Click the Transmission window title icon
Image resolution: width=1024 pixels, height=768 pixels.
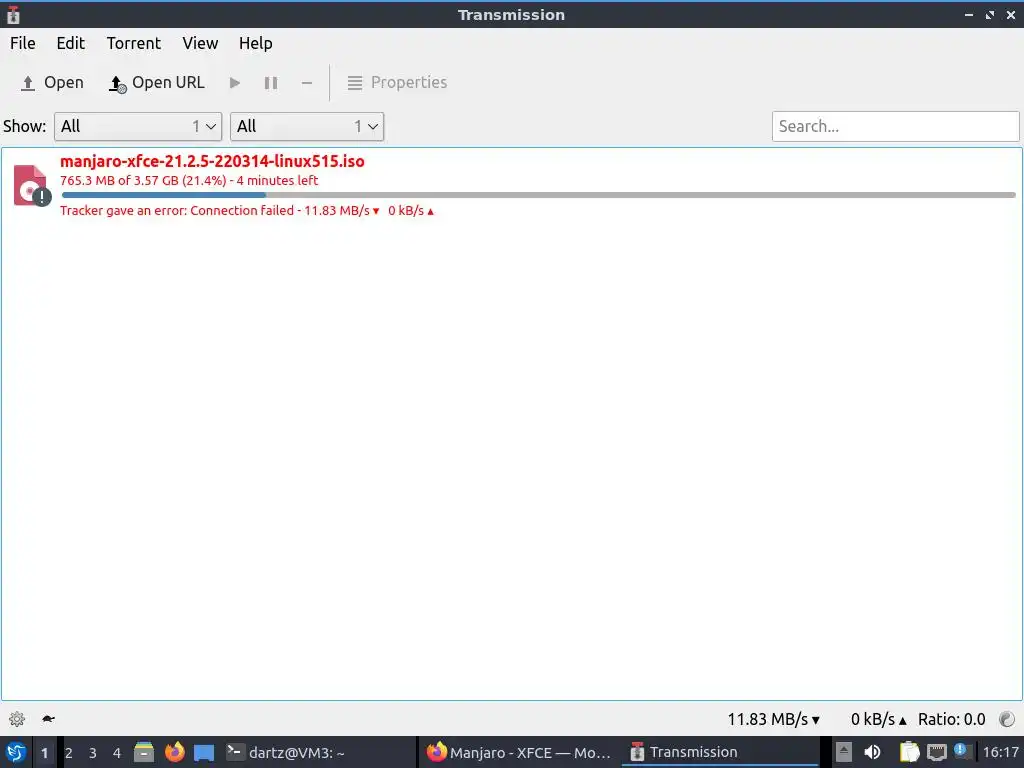click(13, 14)
